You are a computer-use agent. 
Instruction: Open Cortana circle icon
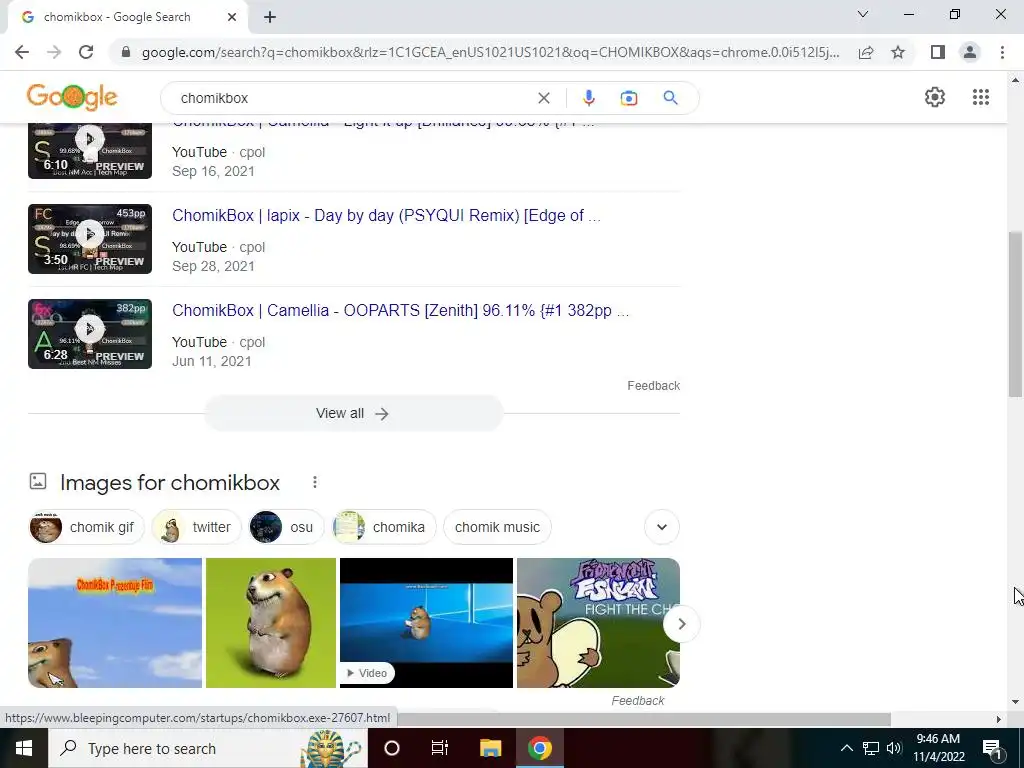[392, 748]
